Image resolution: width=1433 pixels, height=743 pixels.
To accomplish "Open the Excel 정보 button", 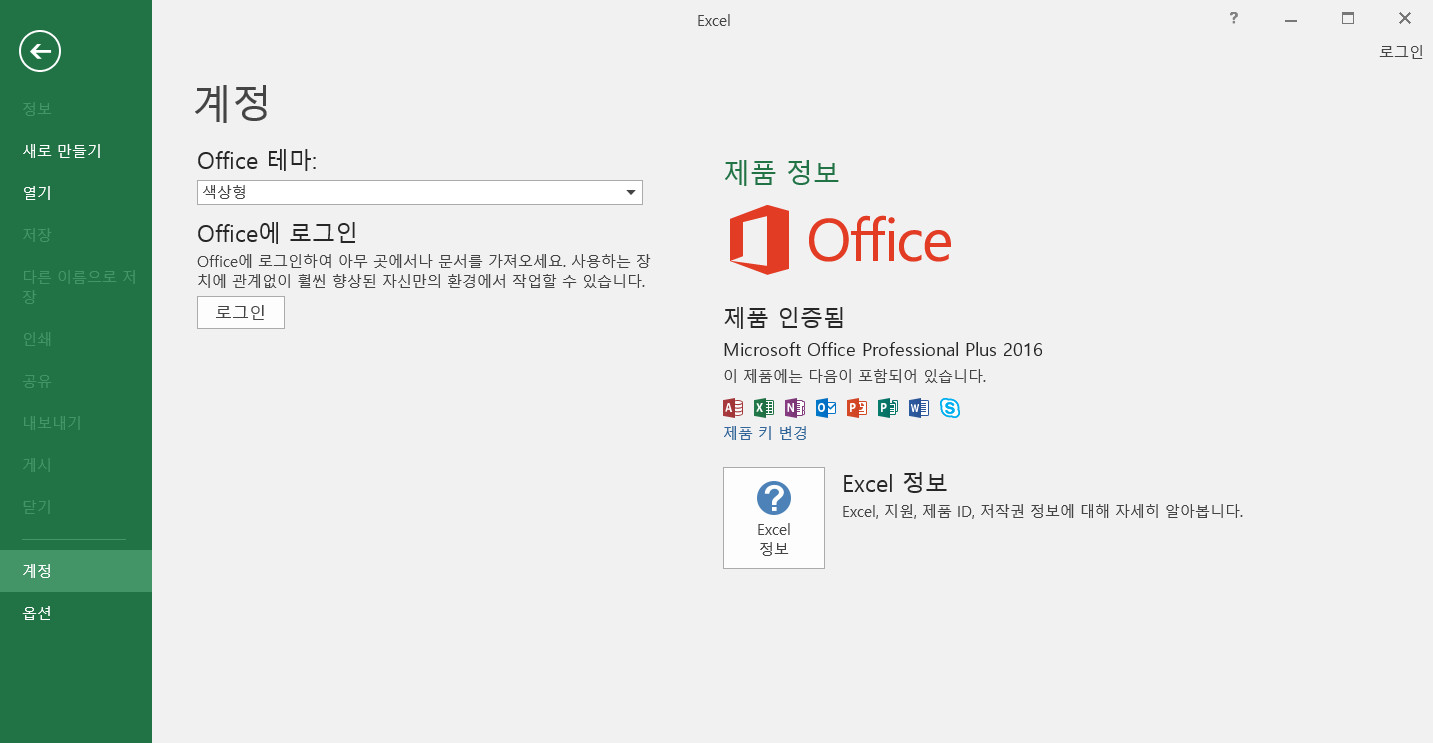I will point(774,518).
